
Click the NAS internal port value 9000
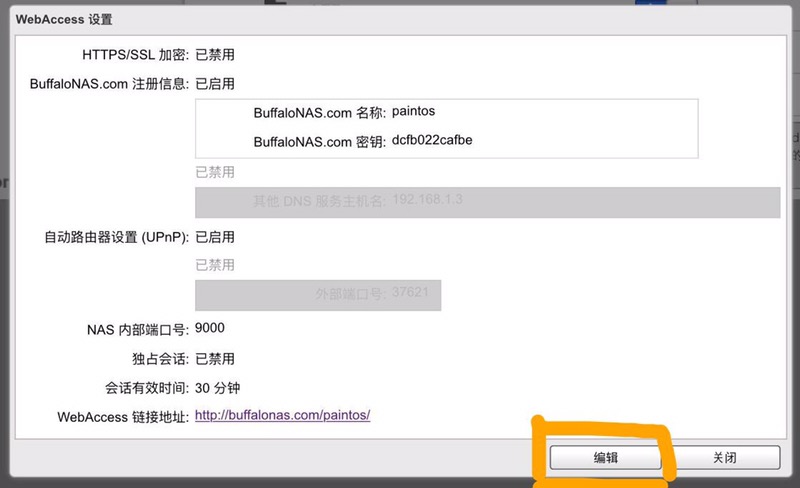[210, 328]
